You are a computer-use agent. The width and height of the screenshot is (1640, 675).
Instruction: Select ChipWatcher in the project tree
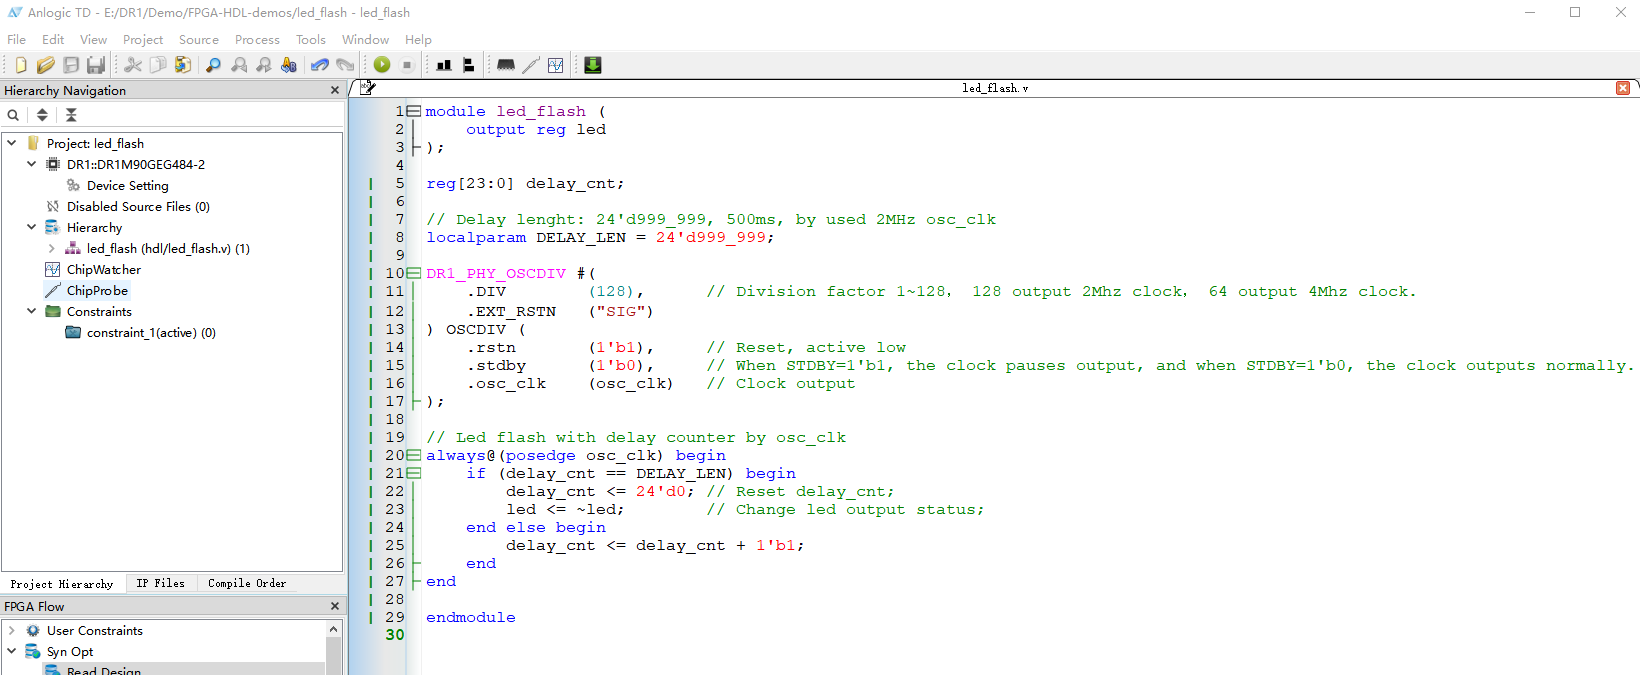pos(104,269)
